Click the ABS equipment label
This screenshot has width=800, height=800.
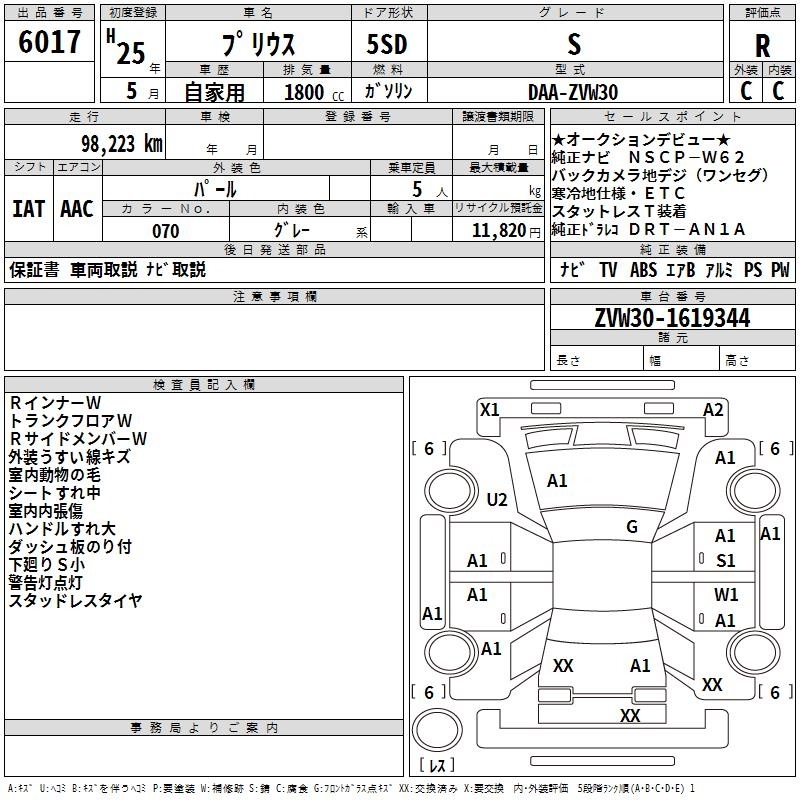(x=643, y=269)
